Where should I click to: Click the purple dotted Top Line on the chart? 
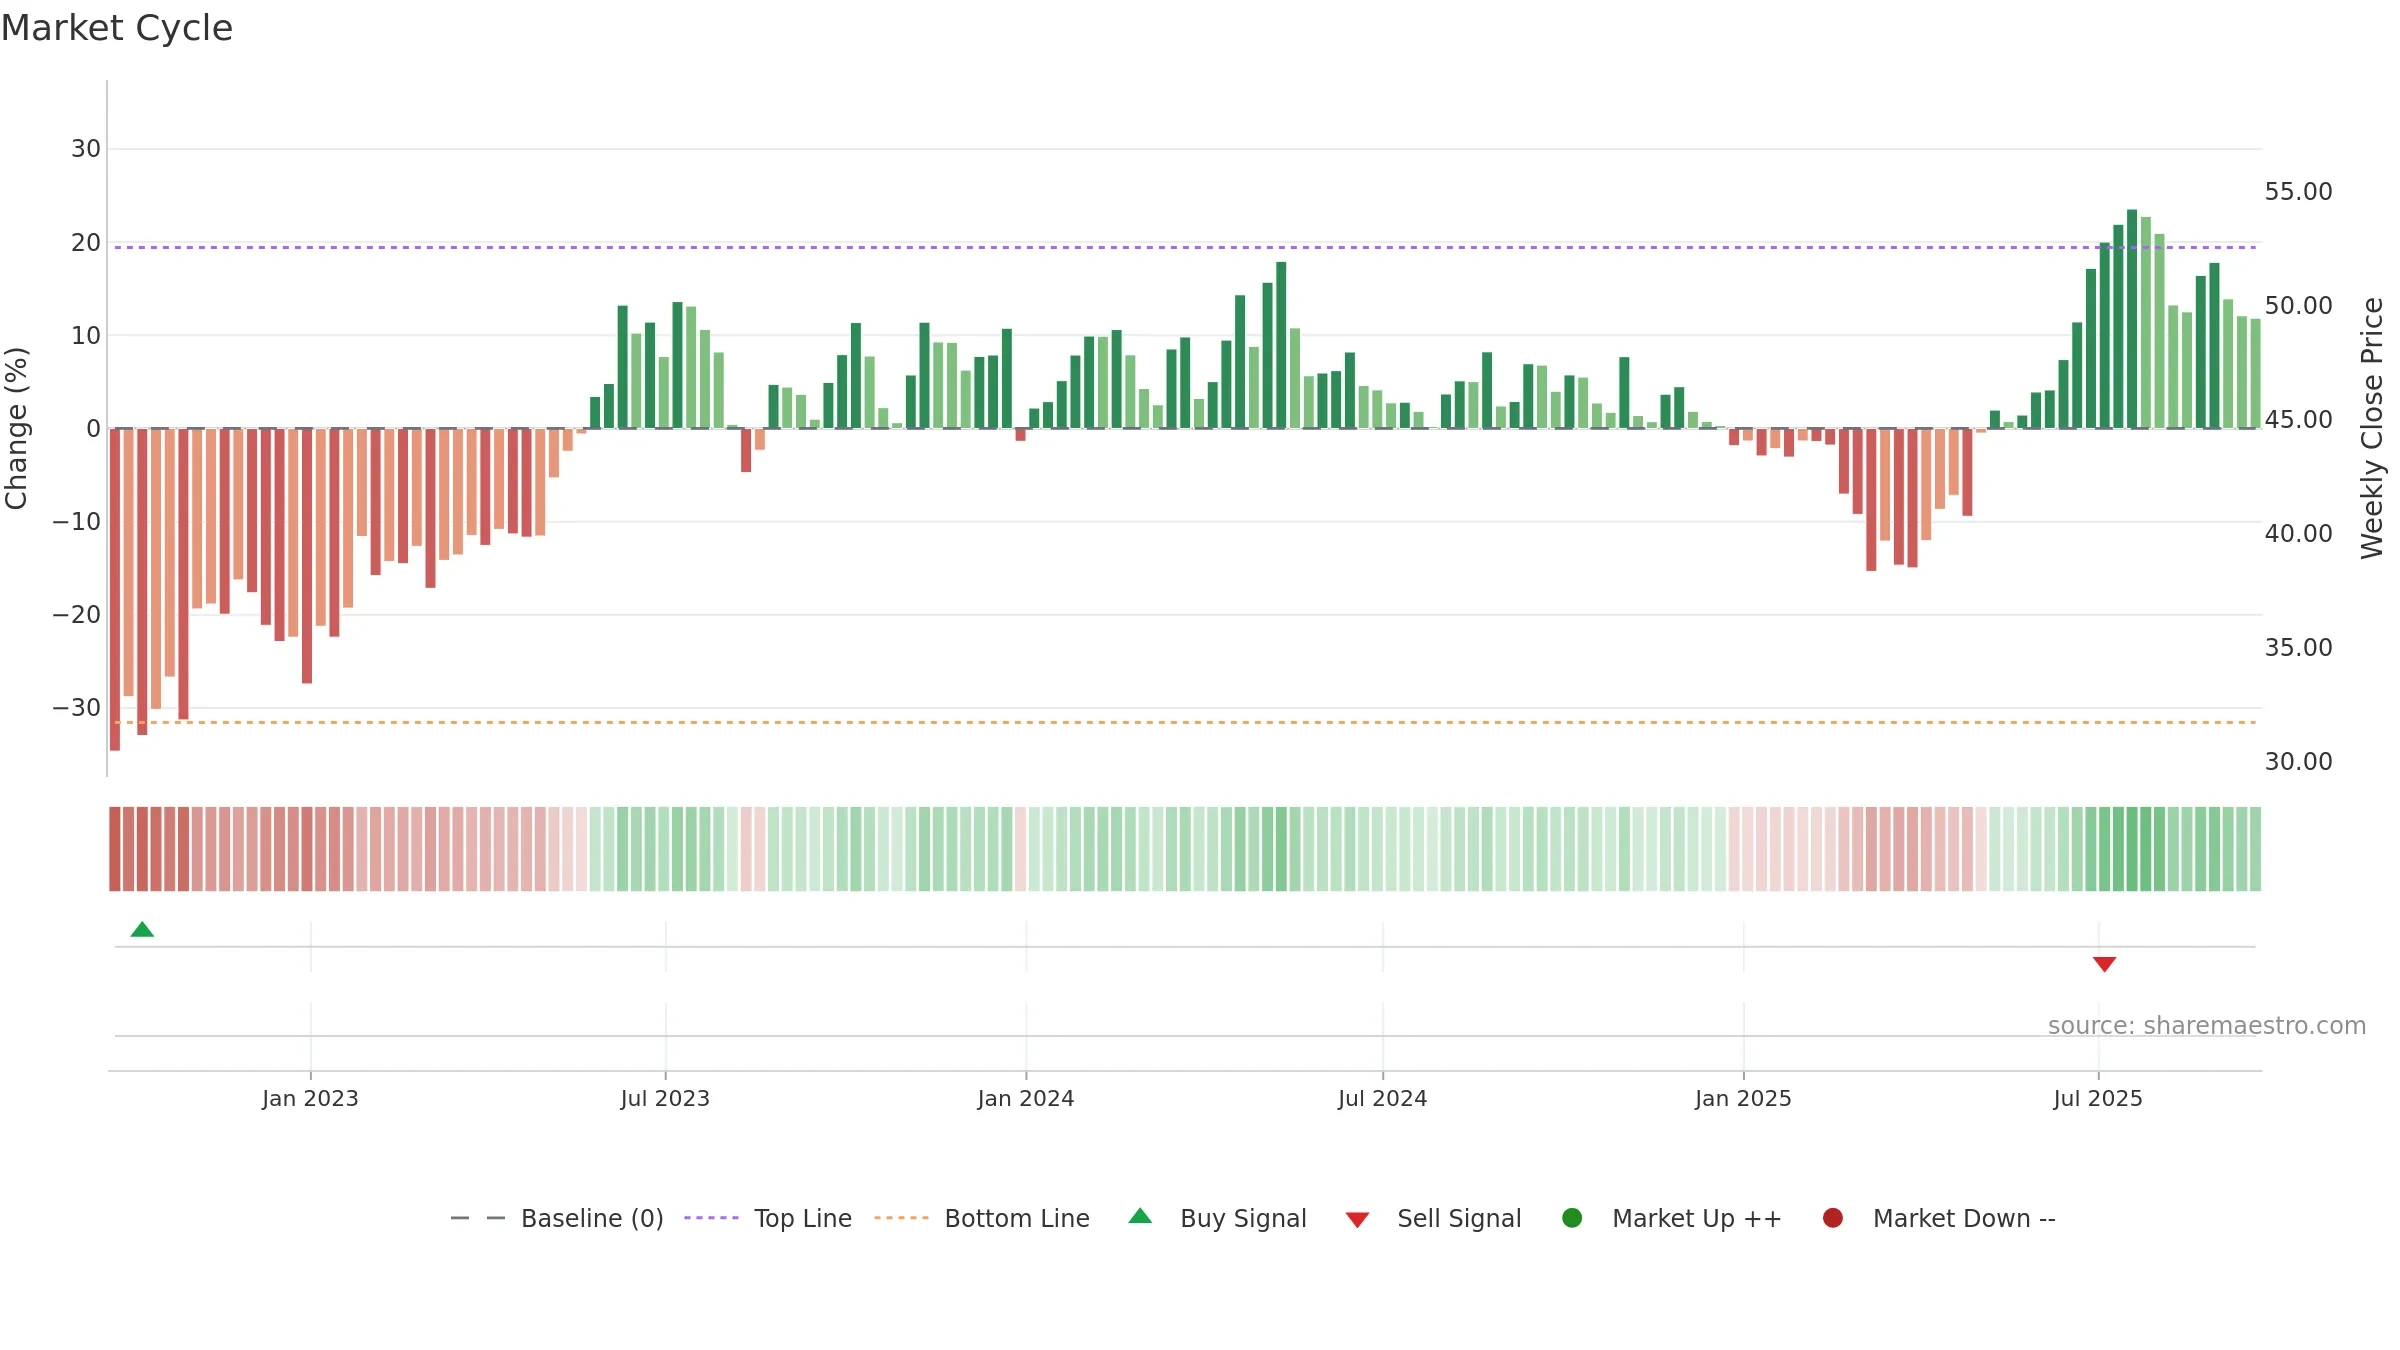(x=1185, y=247)
